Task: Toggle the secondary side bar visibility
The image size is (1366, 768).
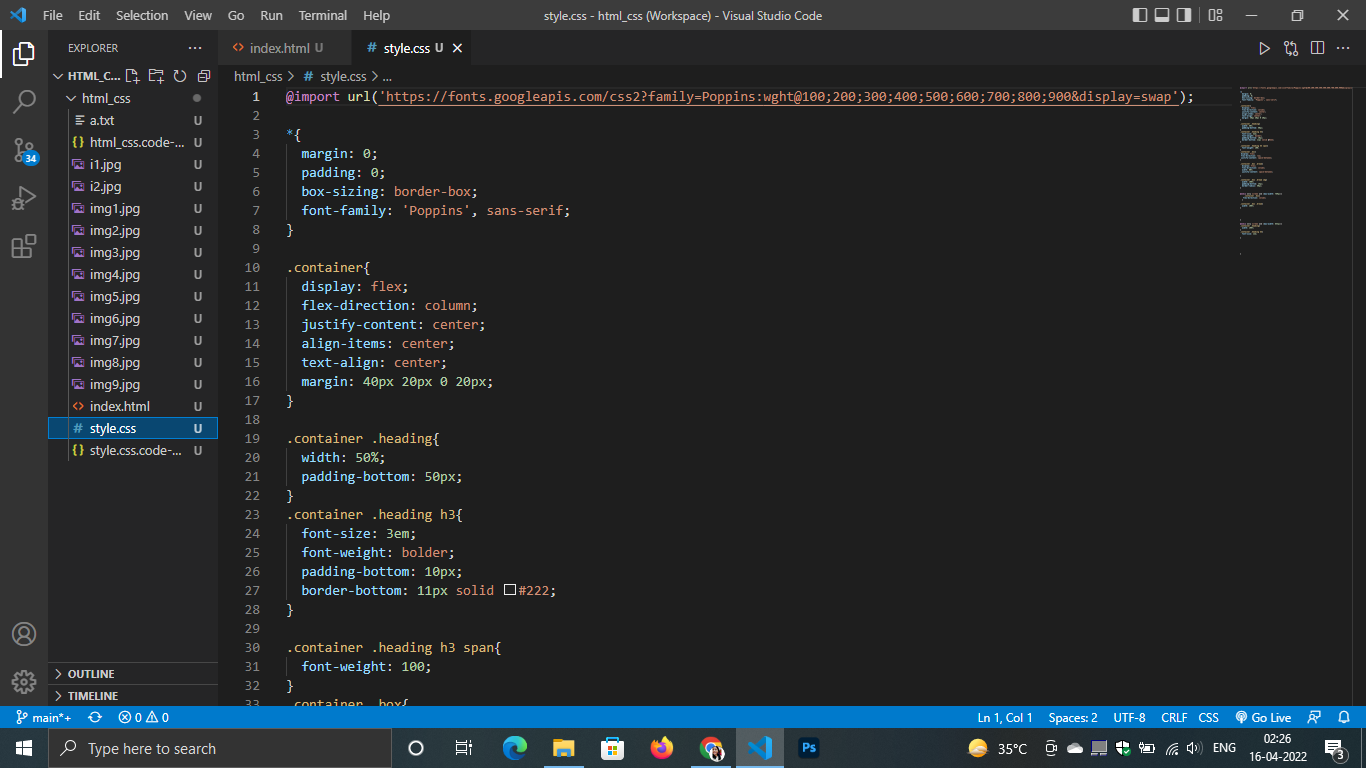Action: click(1184, 15)
